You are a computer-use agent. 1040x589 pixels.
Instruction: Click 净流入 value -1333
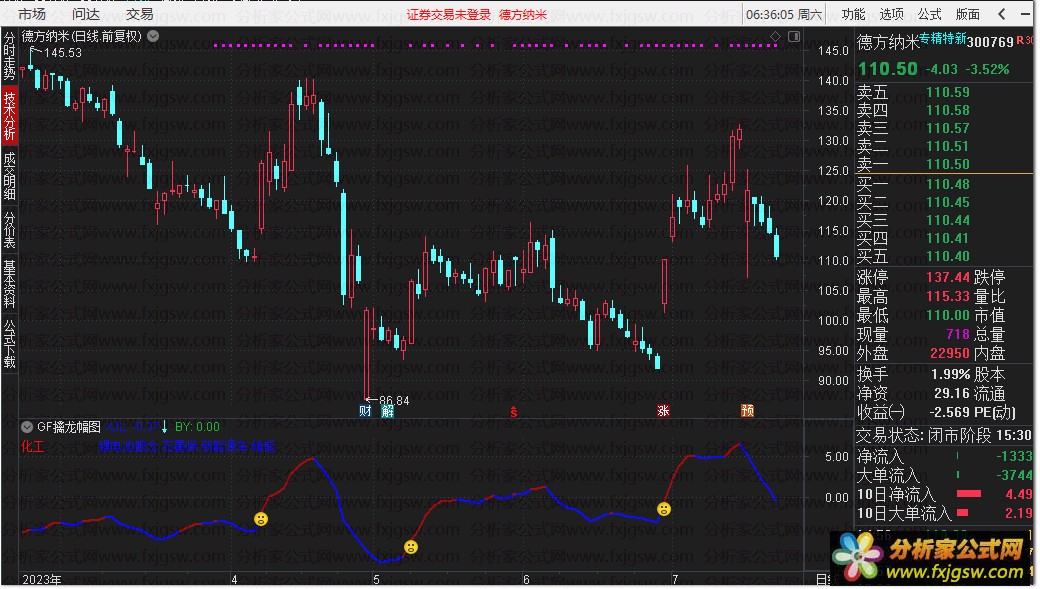1014,456
